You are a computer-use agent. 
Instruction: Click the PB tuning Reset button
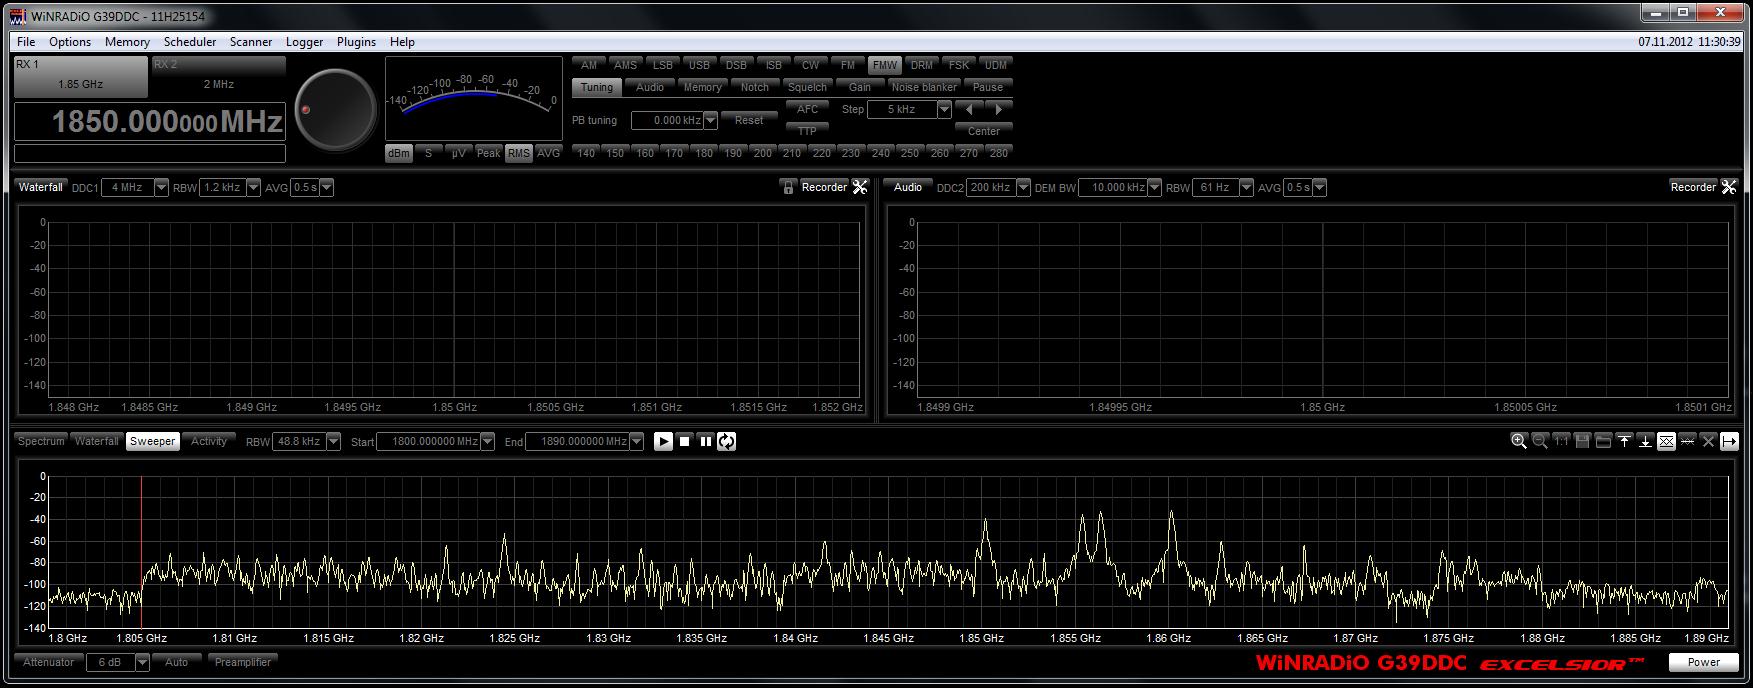click(749, 120)
